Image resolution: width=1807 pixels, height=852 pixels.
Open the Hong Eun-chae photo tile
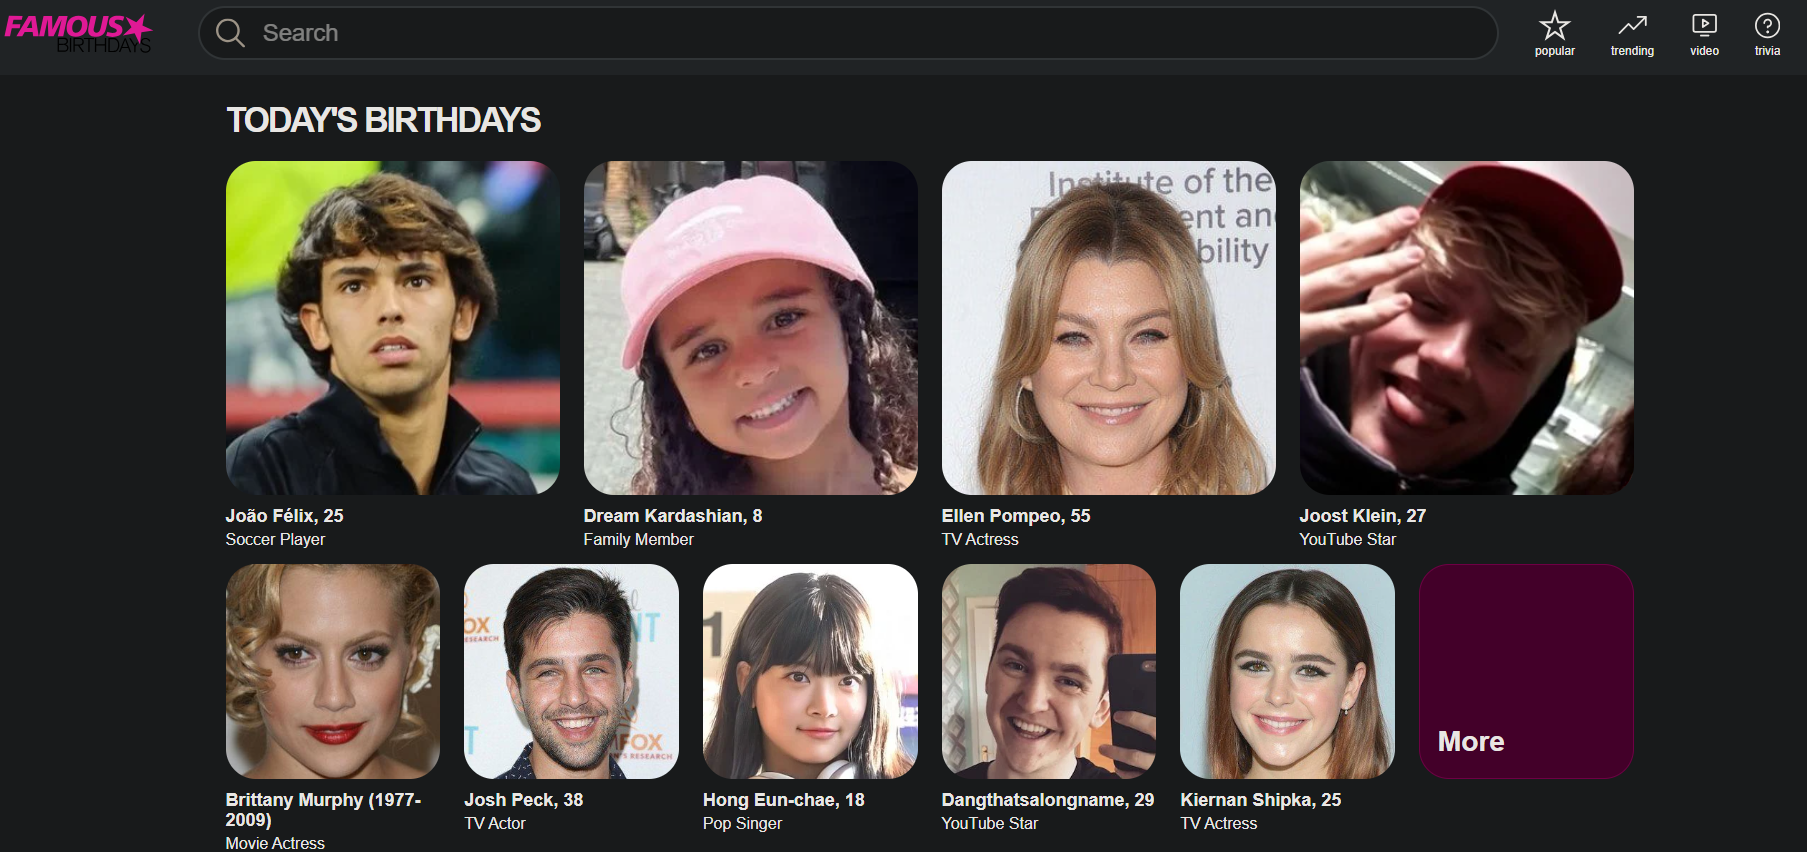tap(810, 671)
